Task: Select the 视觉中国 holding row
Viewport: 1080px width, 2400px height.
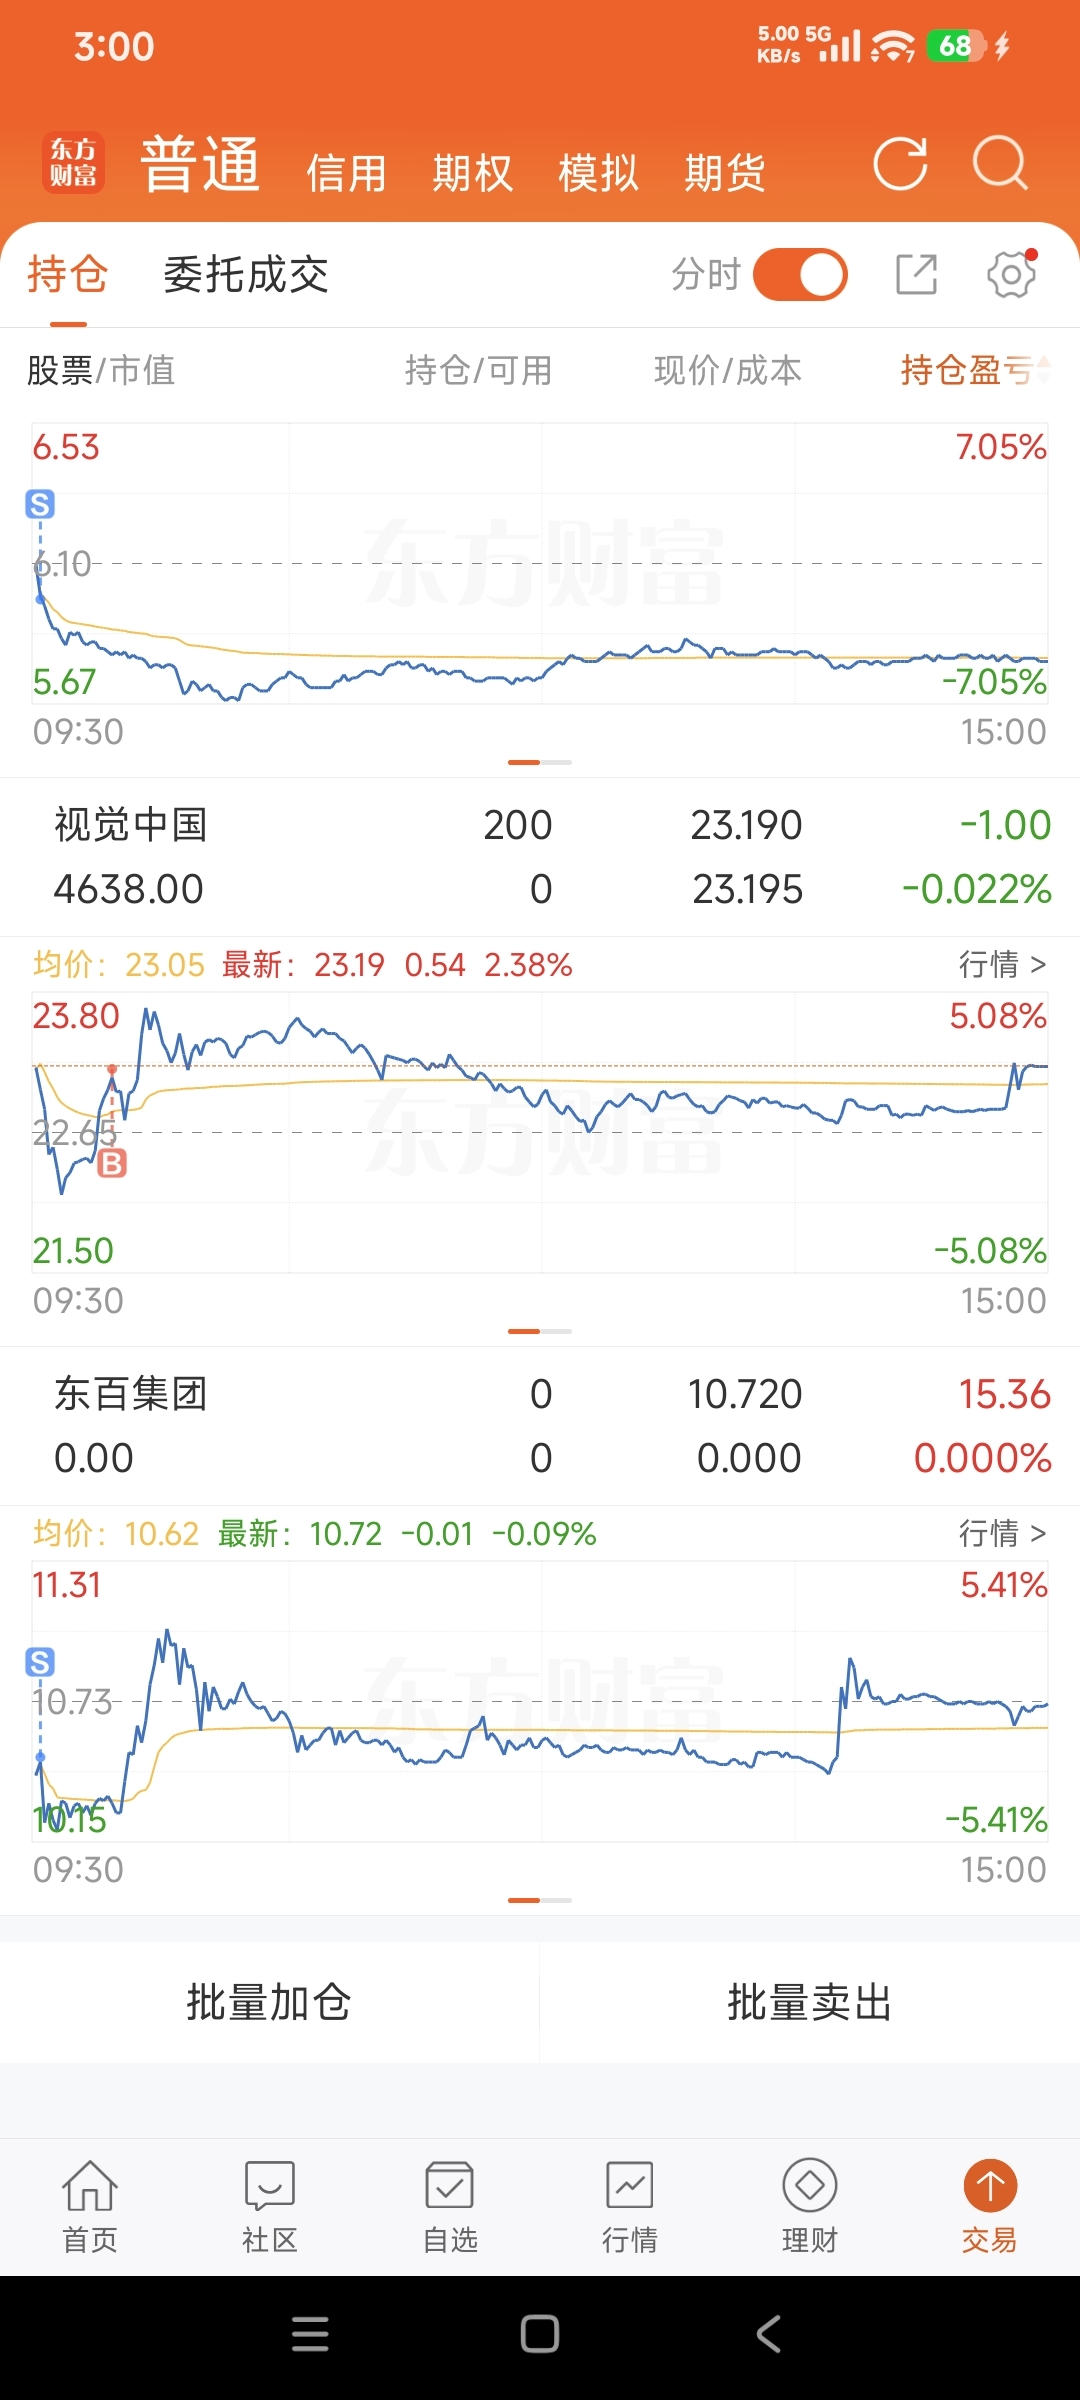Action: point(540,857)
